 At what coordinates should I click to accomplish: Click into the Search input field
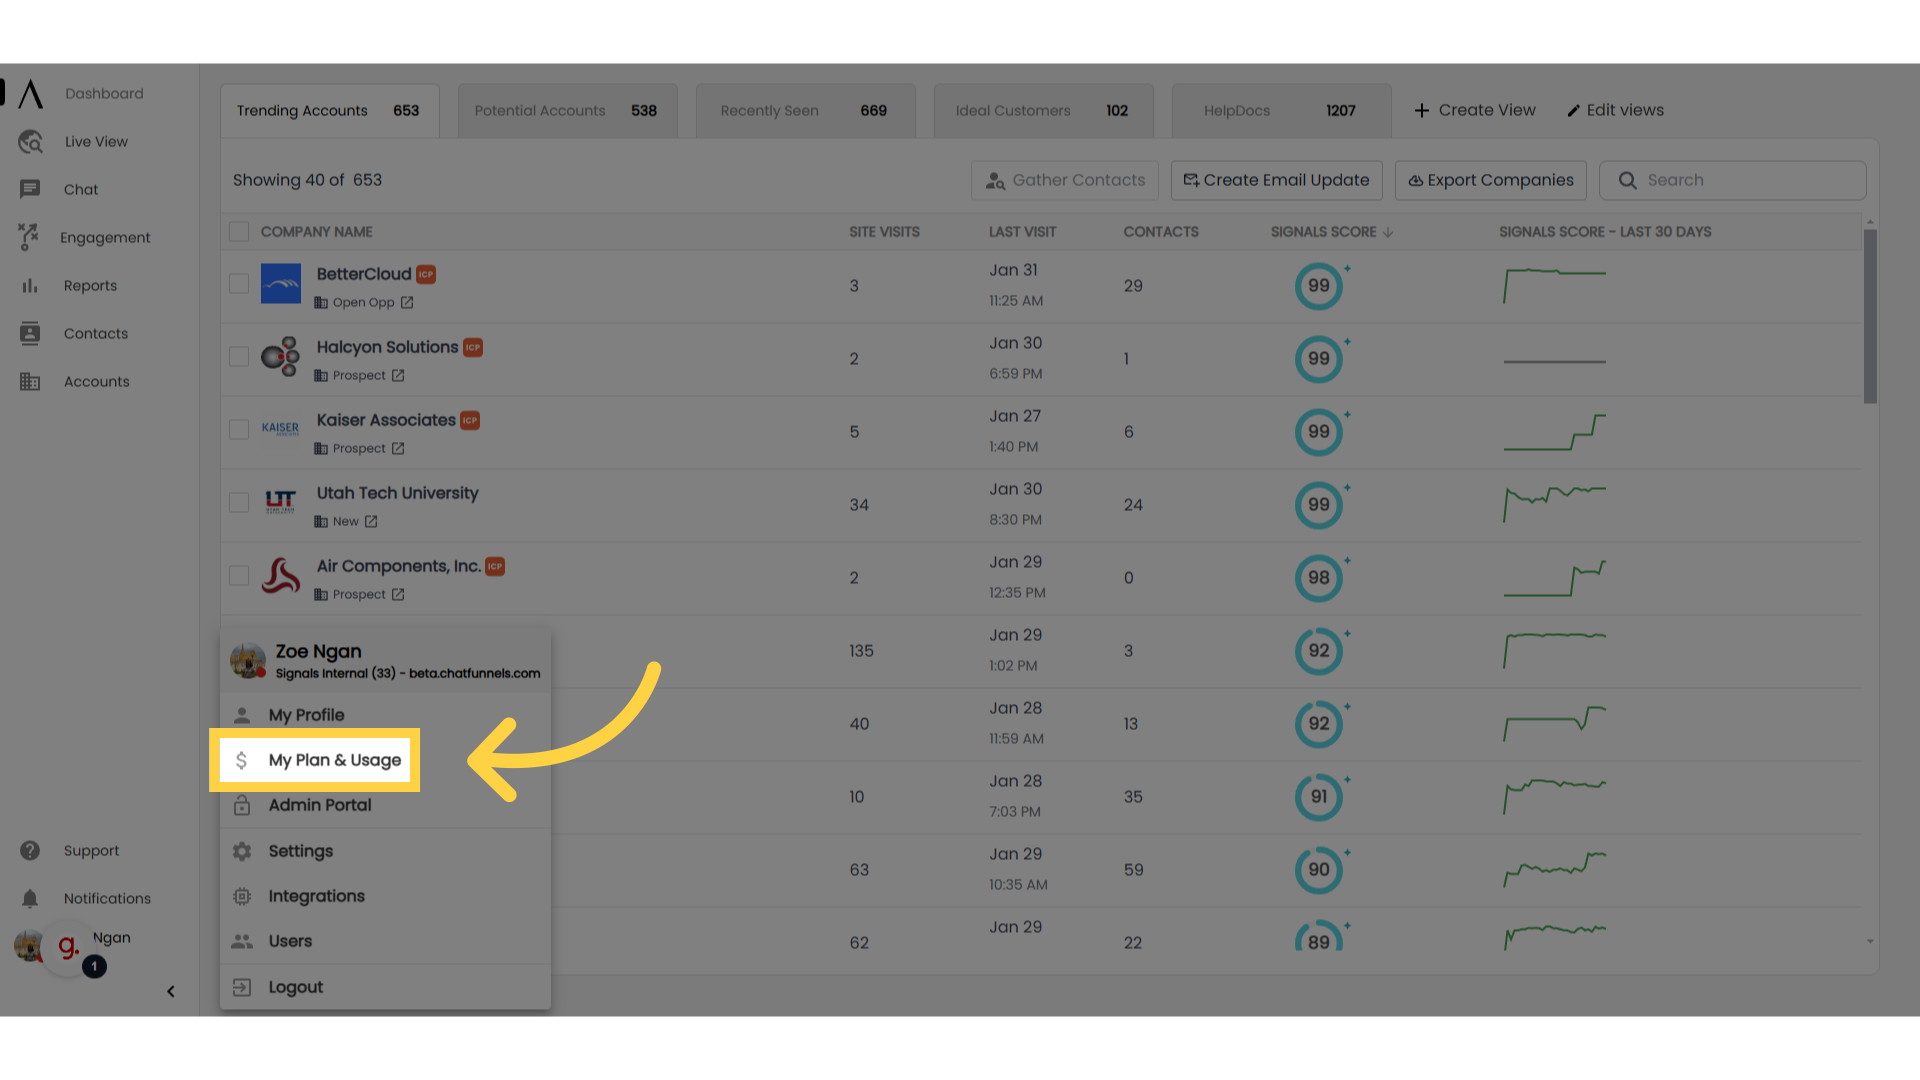[1732, 180]
